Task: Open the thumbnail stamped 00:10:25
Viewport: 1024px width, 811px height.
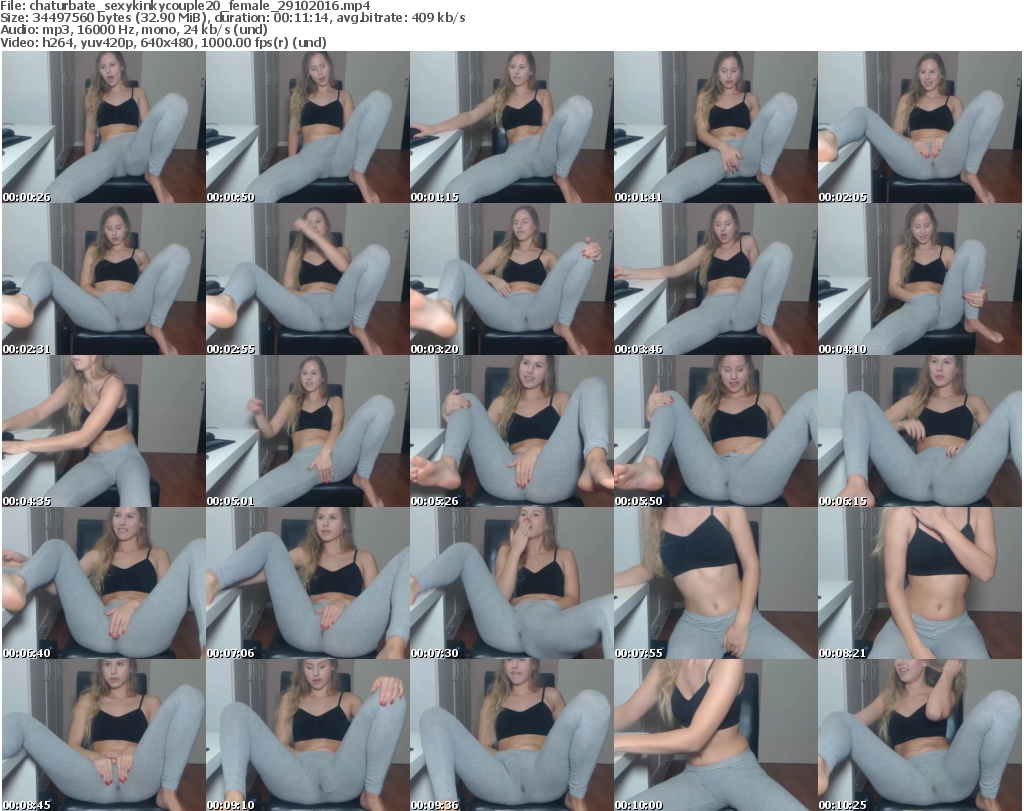Action: point(920,735)
